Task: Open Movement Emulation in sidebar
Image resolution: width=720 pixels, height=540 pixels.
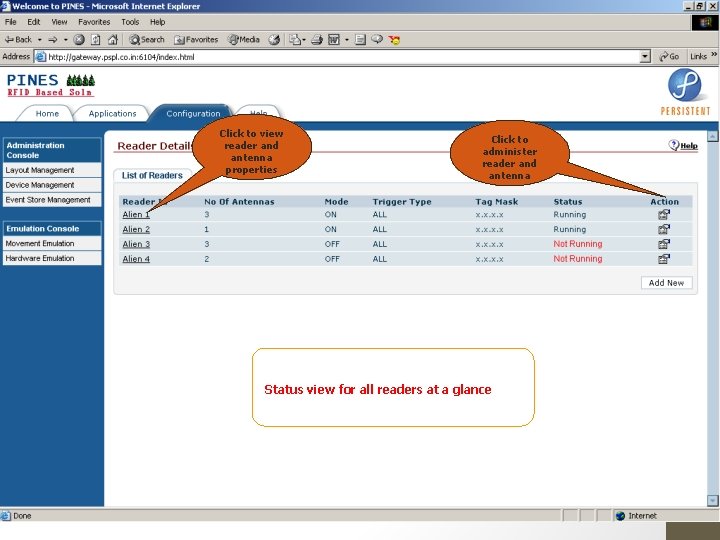Action: [52, 243]
